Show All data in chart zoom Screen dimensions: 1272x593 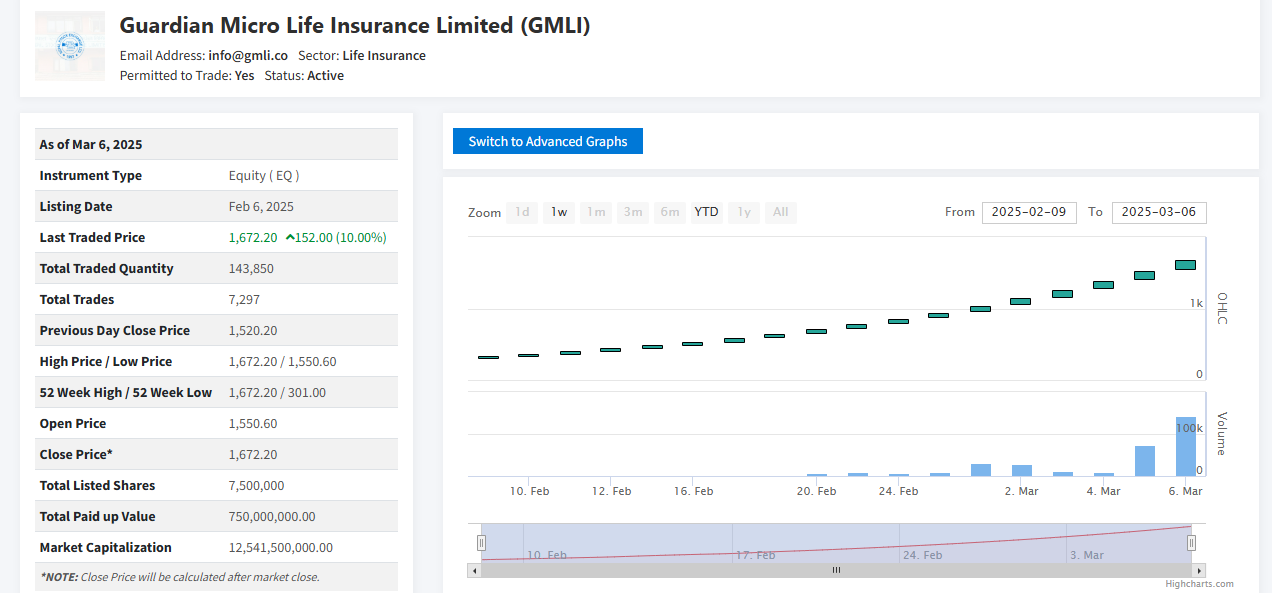pyautogui.click(x=781, y=212)
